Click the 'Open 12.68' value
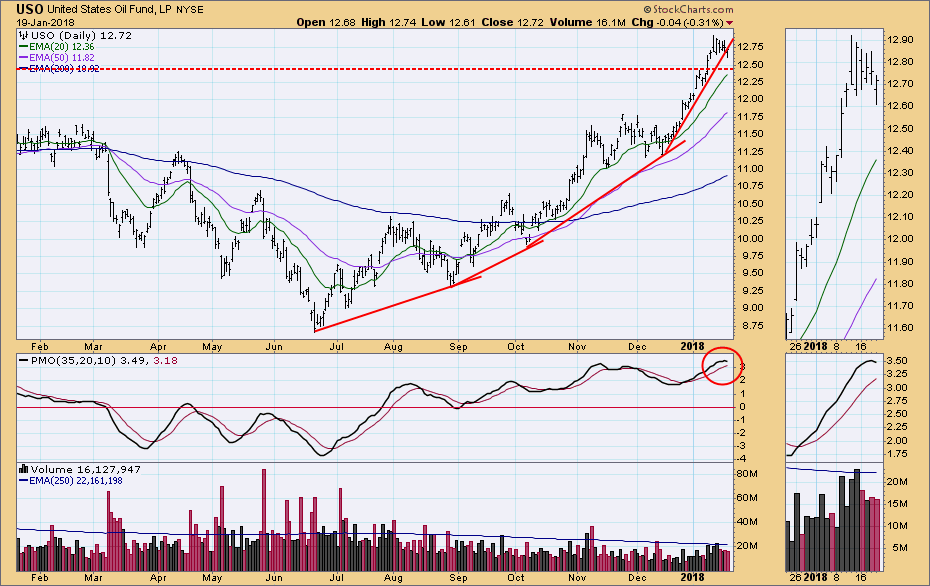930x586 pixels. [326, 23]
